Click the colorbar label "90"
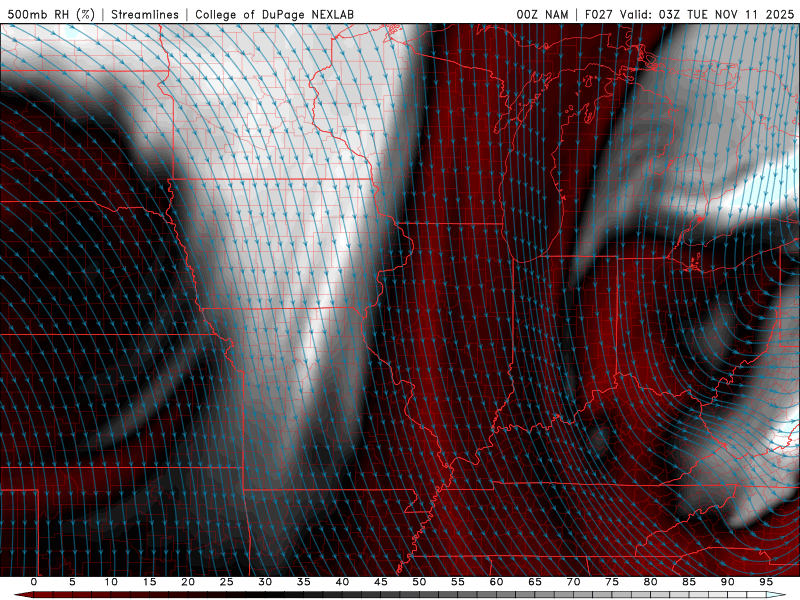The image size is (800, 600). click(727, 582)
